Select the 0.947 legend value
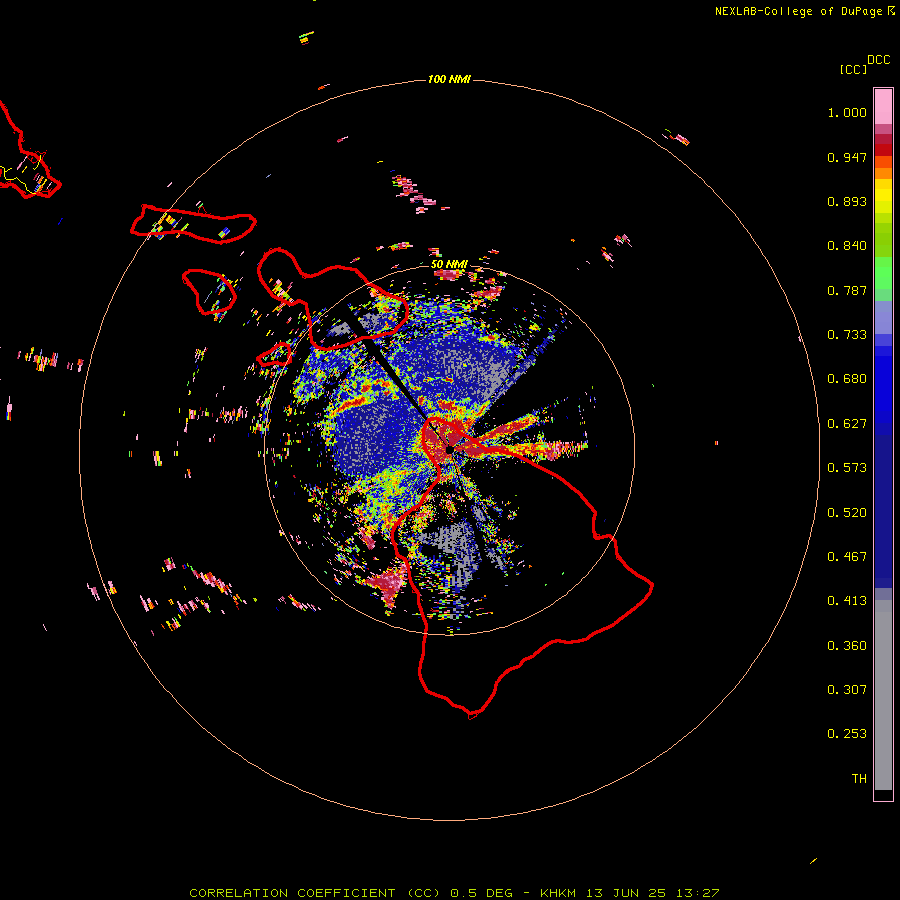 click(847, 157)
